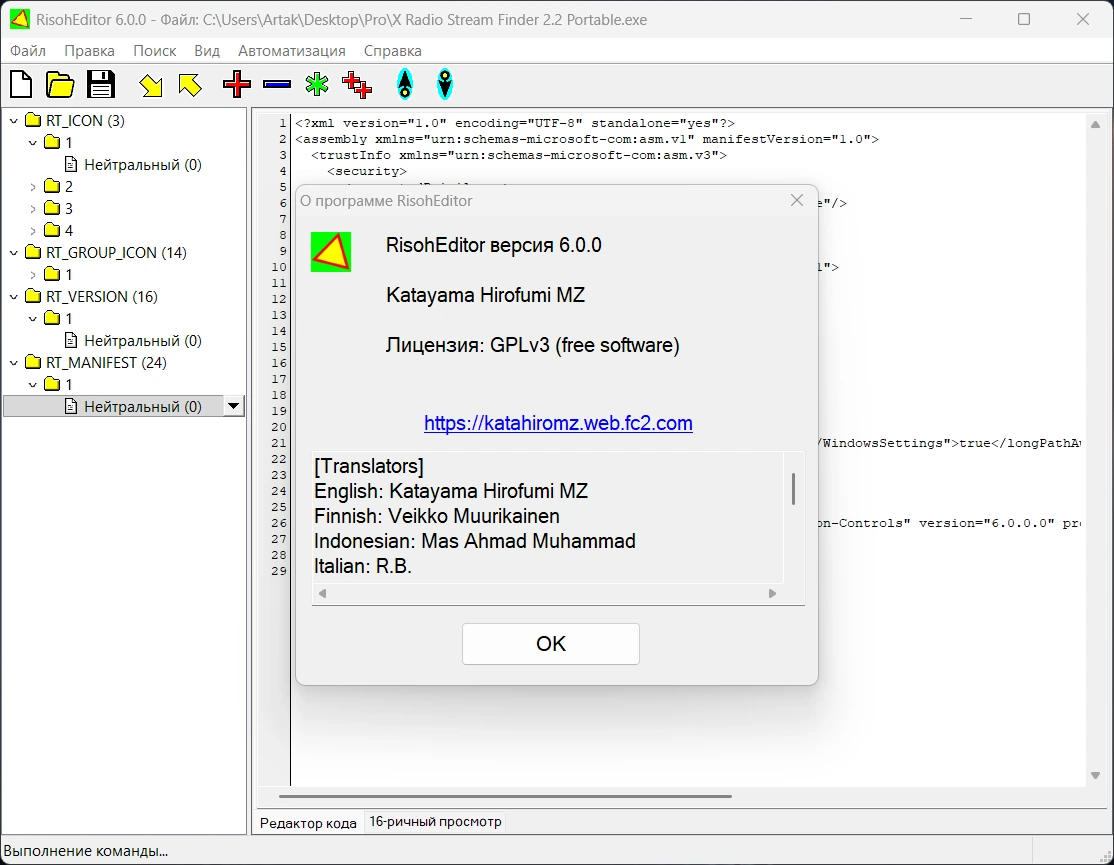Select Нейтральный (0) under RT_ICON

(143, 165)
